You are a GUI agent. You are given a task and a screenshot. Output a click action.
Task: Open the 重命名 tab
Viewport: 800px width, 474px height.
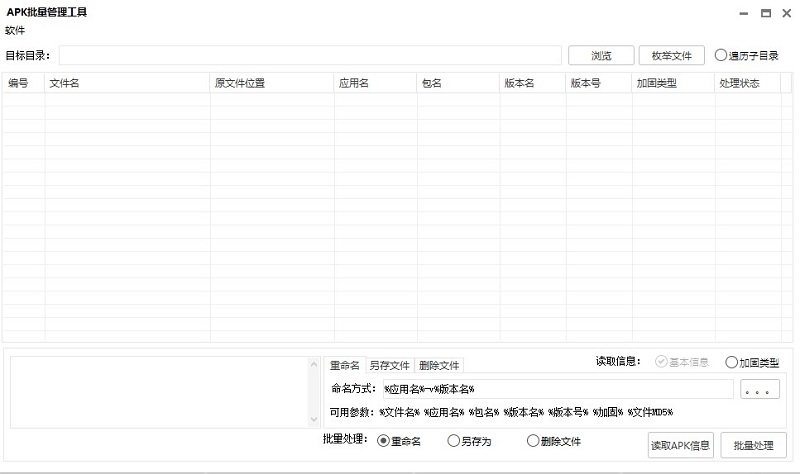344,366
